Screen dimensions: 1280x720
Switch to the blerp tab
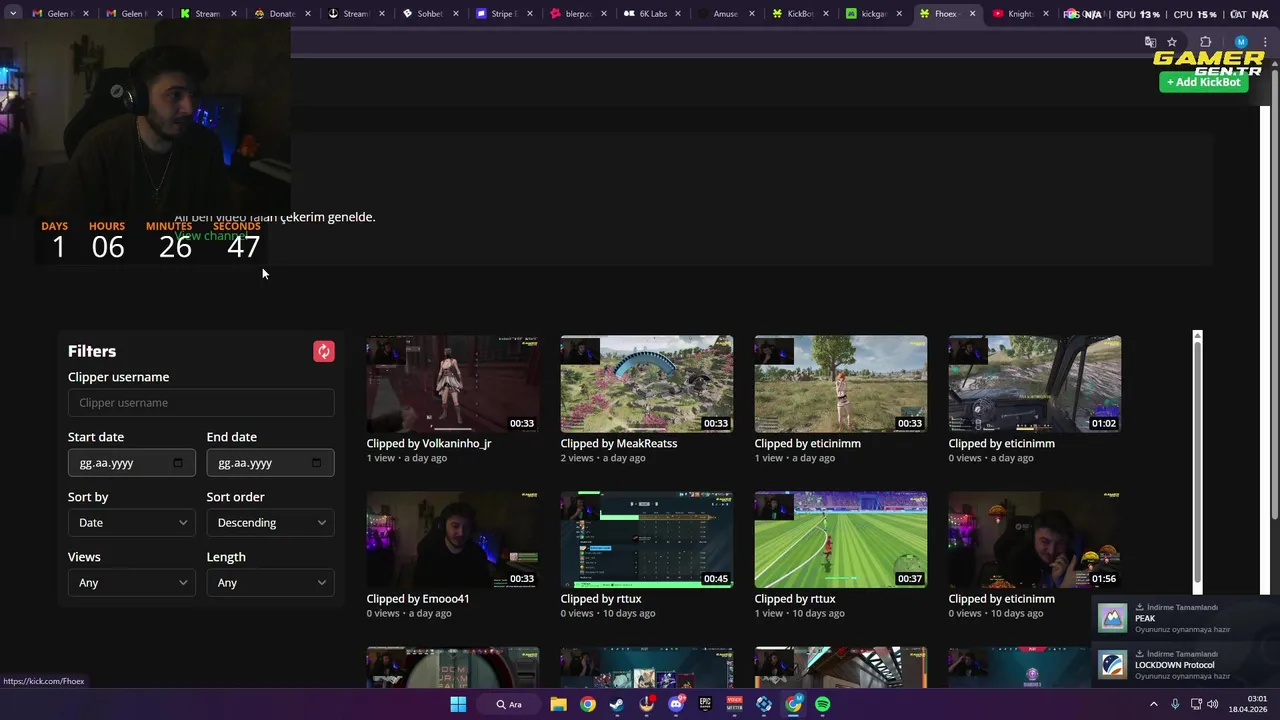[x=578, y=14]
